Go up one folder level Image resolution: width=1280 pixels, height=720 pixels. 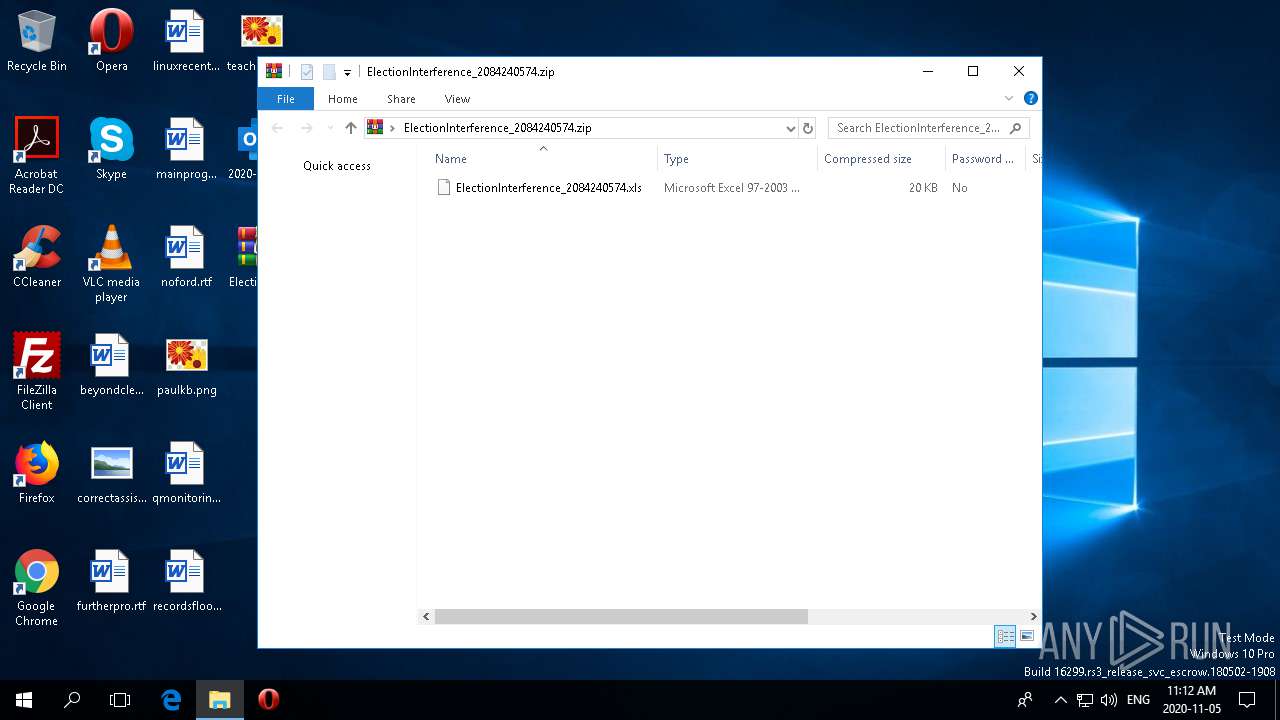350,128
